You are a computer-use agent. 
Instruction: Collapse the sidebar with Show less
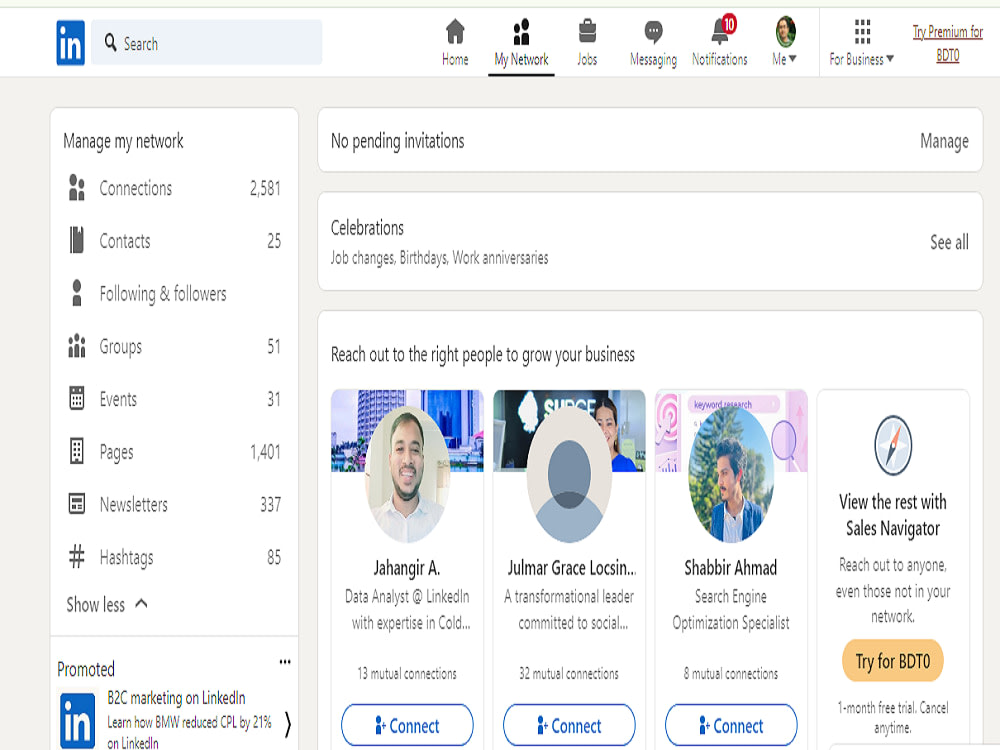coord(105,604)
